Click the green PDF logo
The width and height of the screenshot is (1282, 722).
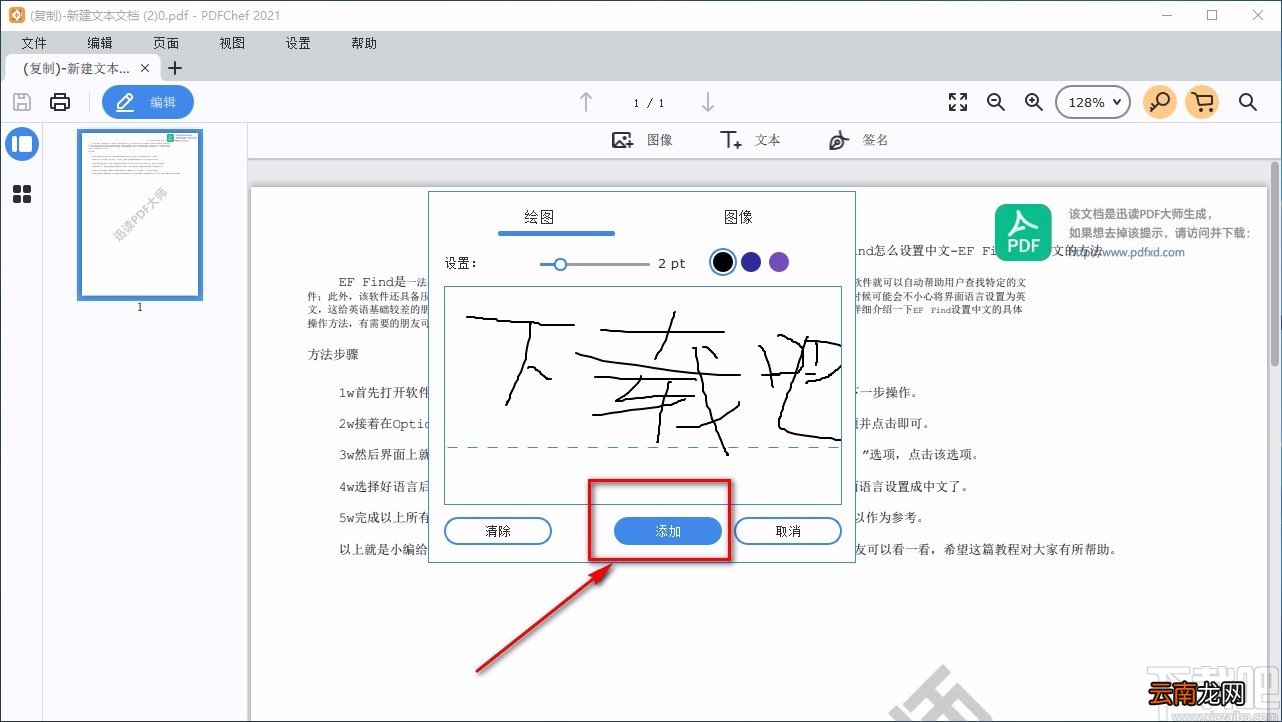point(1023,232)
